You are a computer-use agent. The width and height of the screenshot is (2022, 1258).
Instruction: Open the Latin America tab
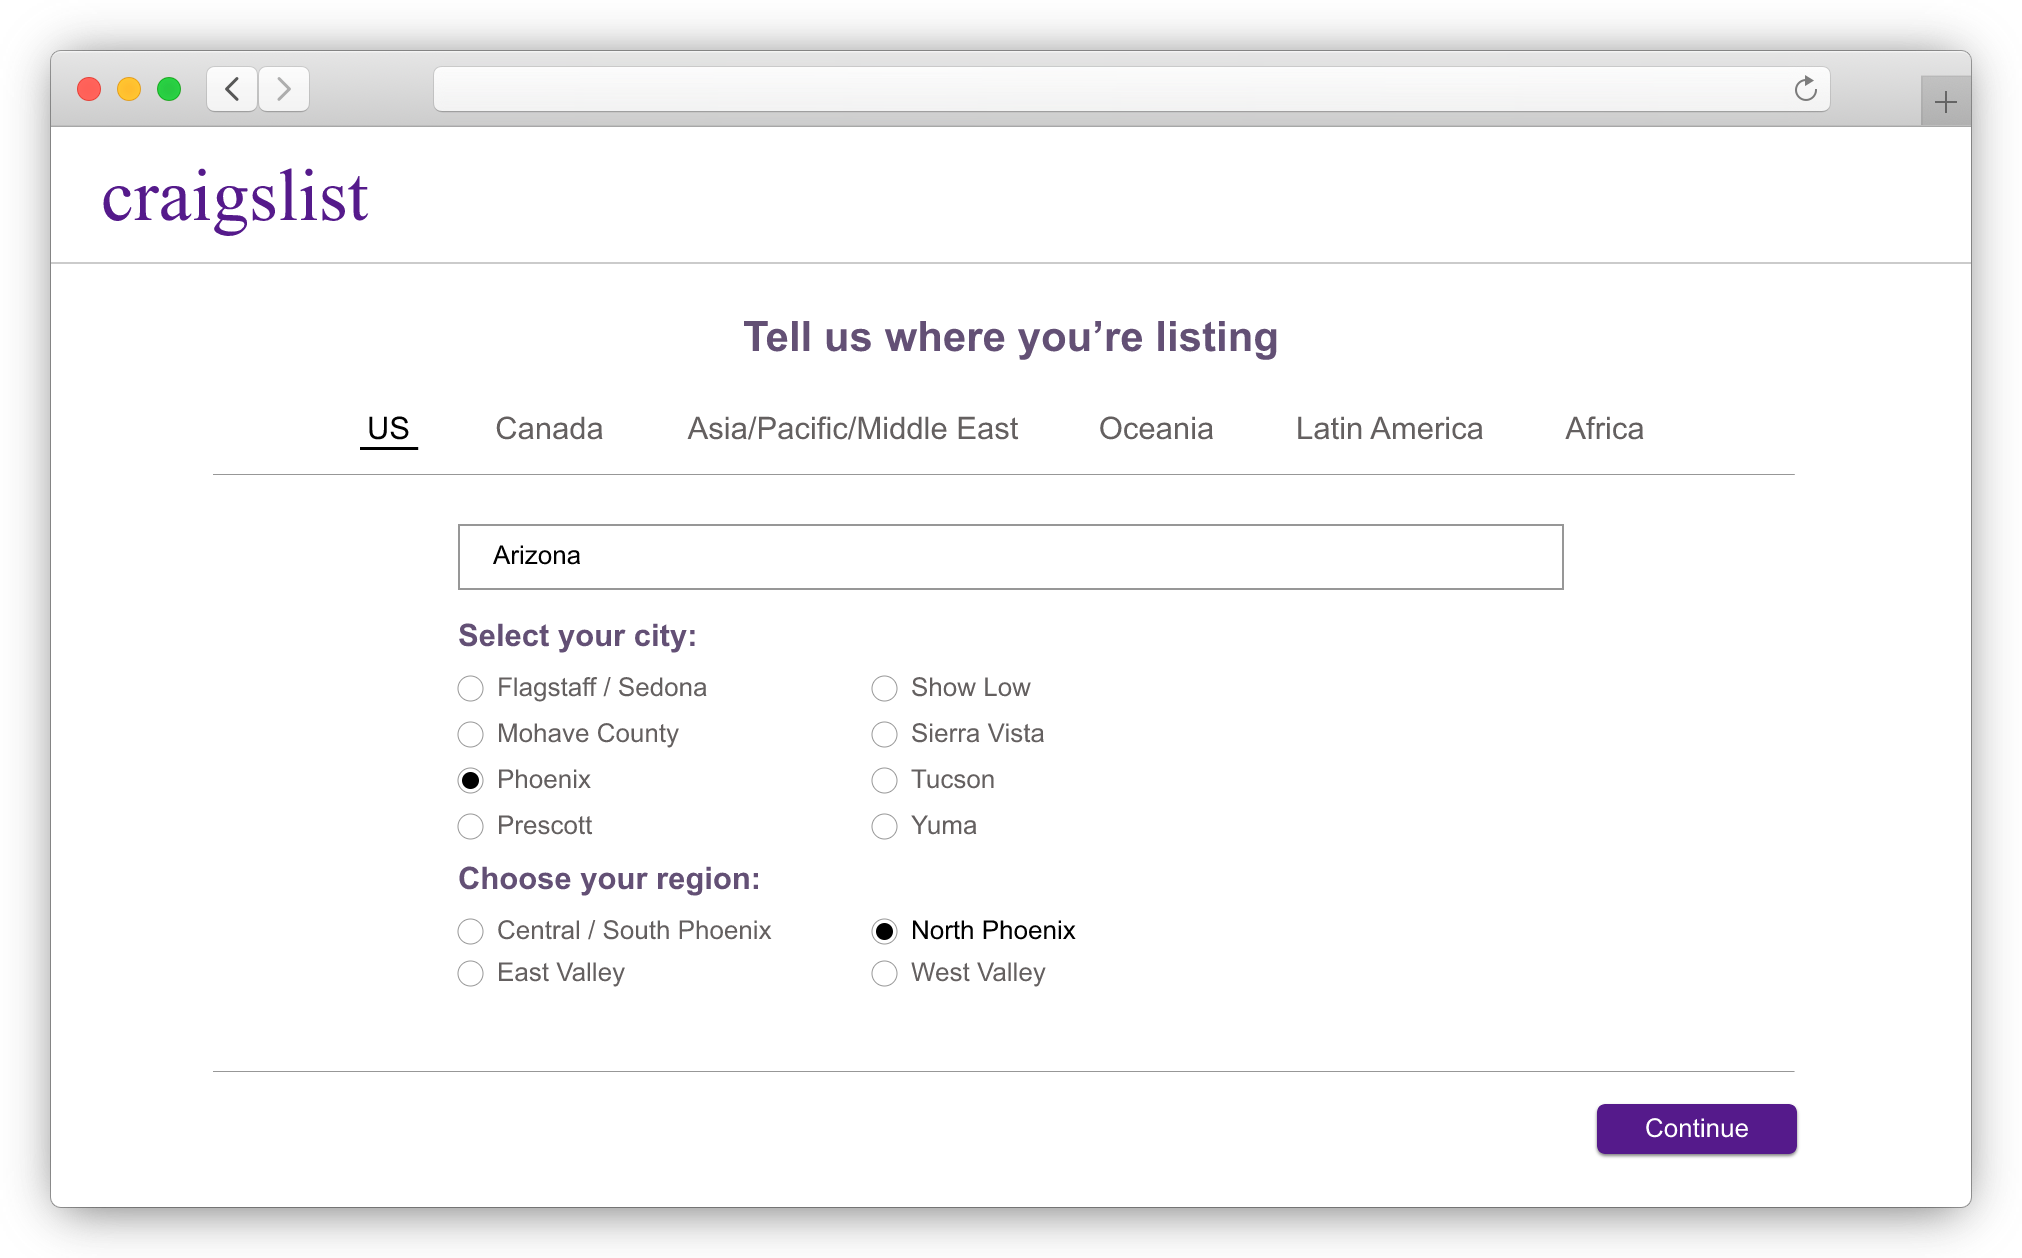(1389, 429)
